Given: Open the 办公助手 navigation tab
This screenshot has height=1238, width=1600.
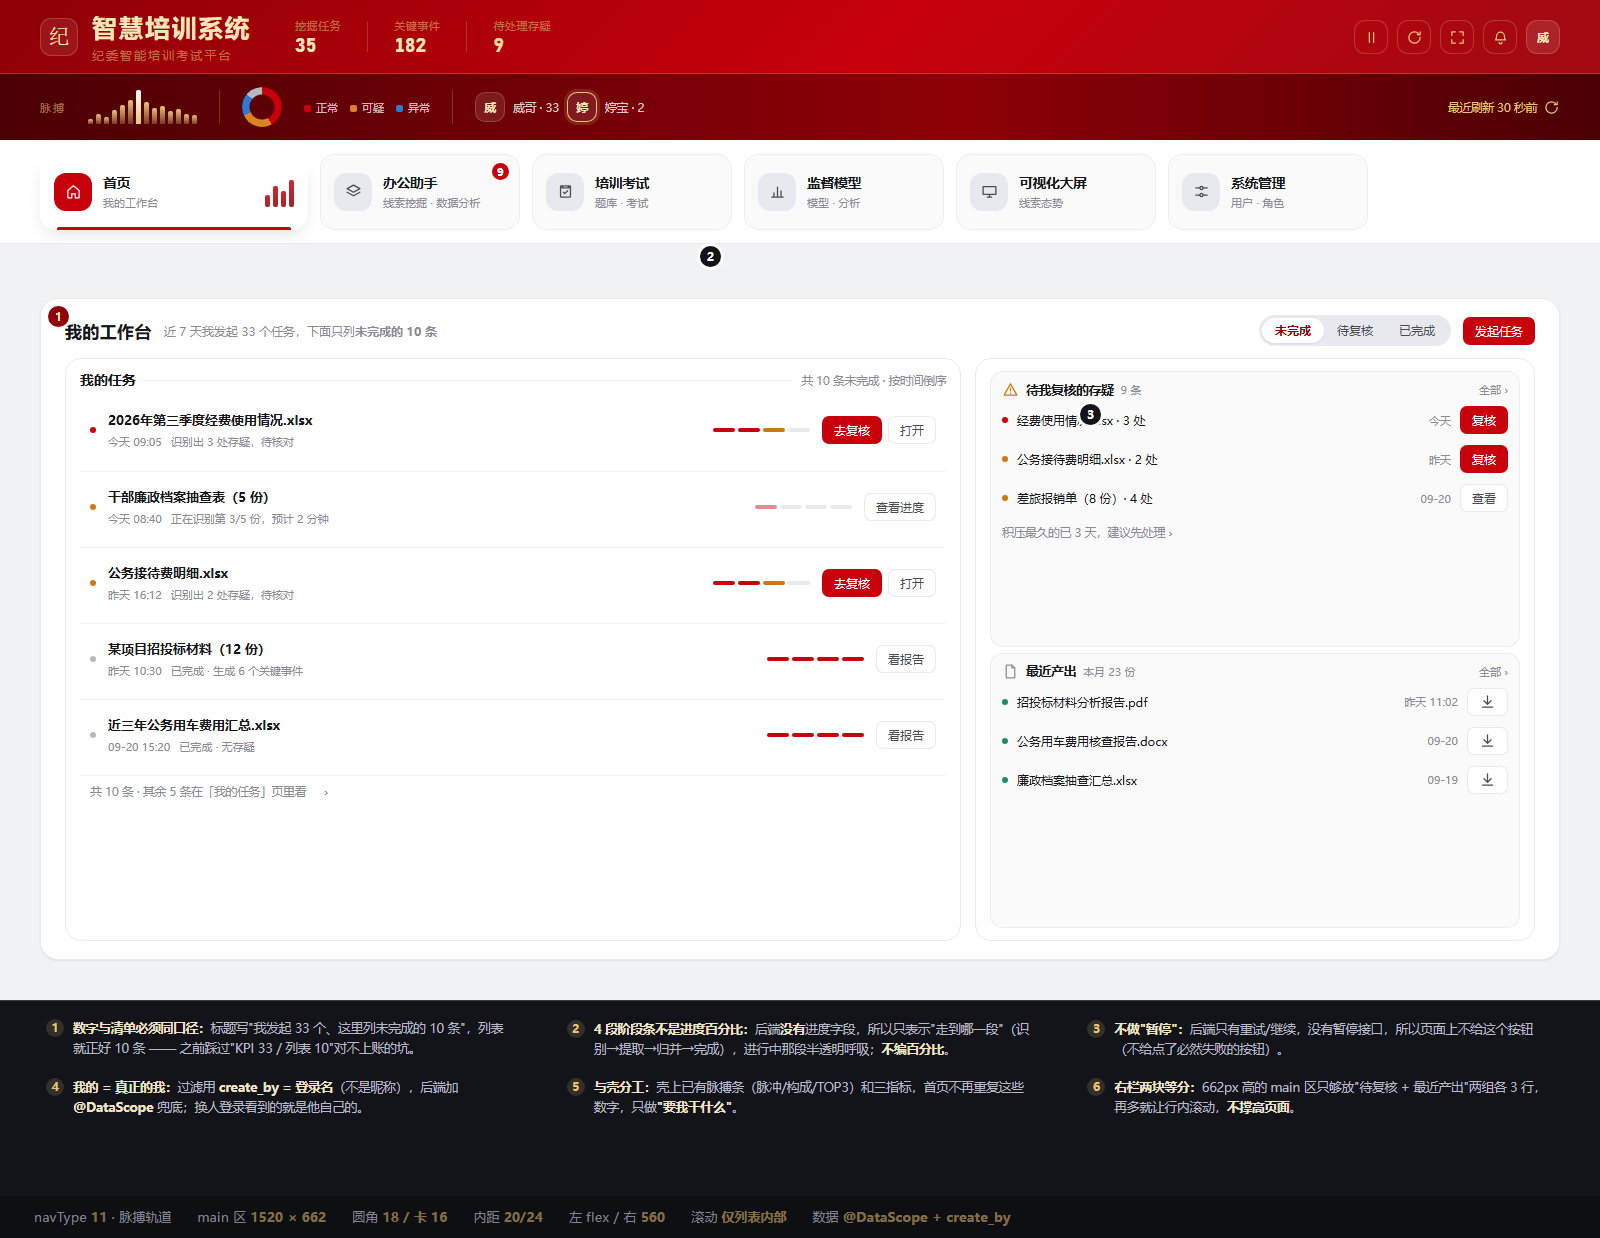Looking at the screenshot, I should pos(420,192).
